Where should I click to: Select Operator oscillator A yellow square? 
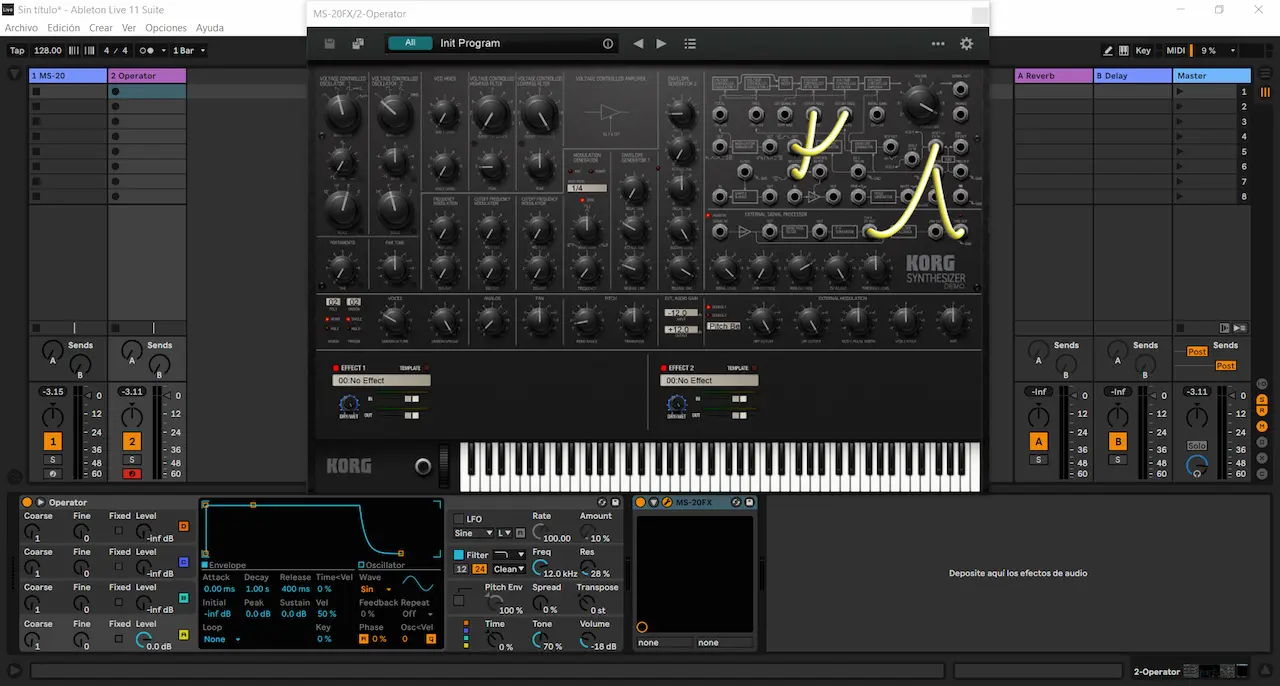click(x=183, y=634)
